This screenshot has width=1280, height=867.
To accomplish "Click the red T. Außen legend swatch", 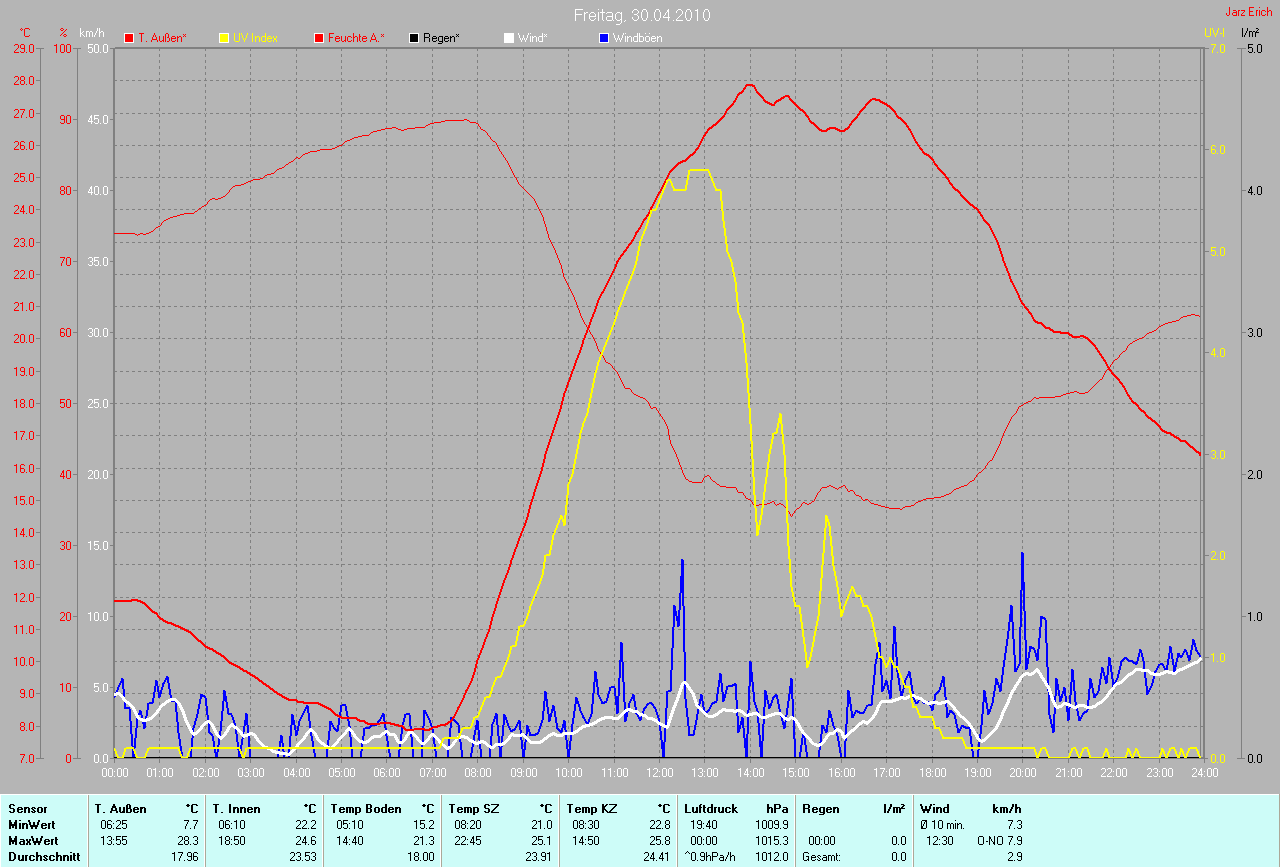I will (x=129, y=38).
